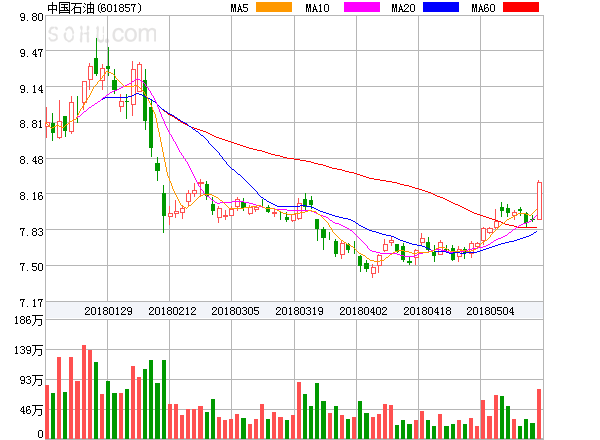Click the last red volume bar
The width and height of the screenshot is (600, 440).
(x=539, y=414)
